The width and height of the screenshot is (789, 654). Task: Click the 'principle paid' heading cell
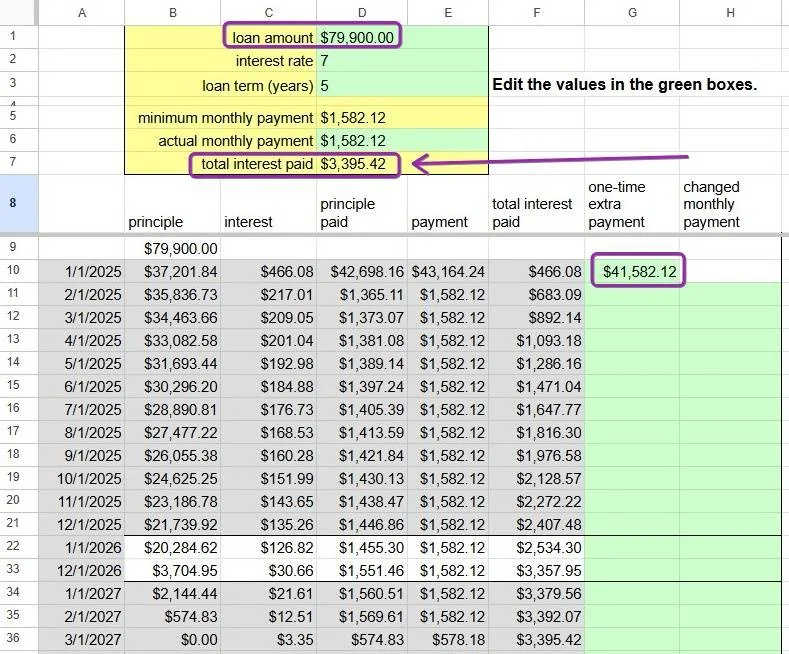click(x=362, y=204)
